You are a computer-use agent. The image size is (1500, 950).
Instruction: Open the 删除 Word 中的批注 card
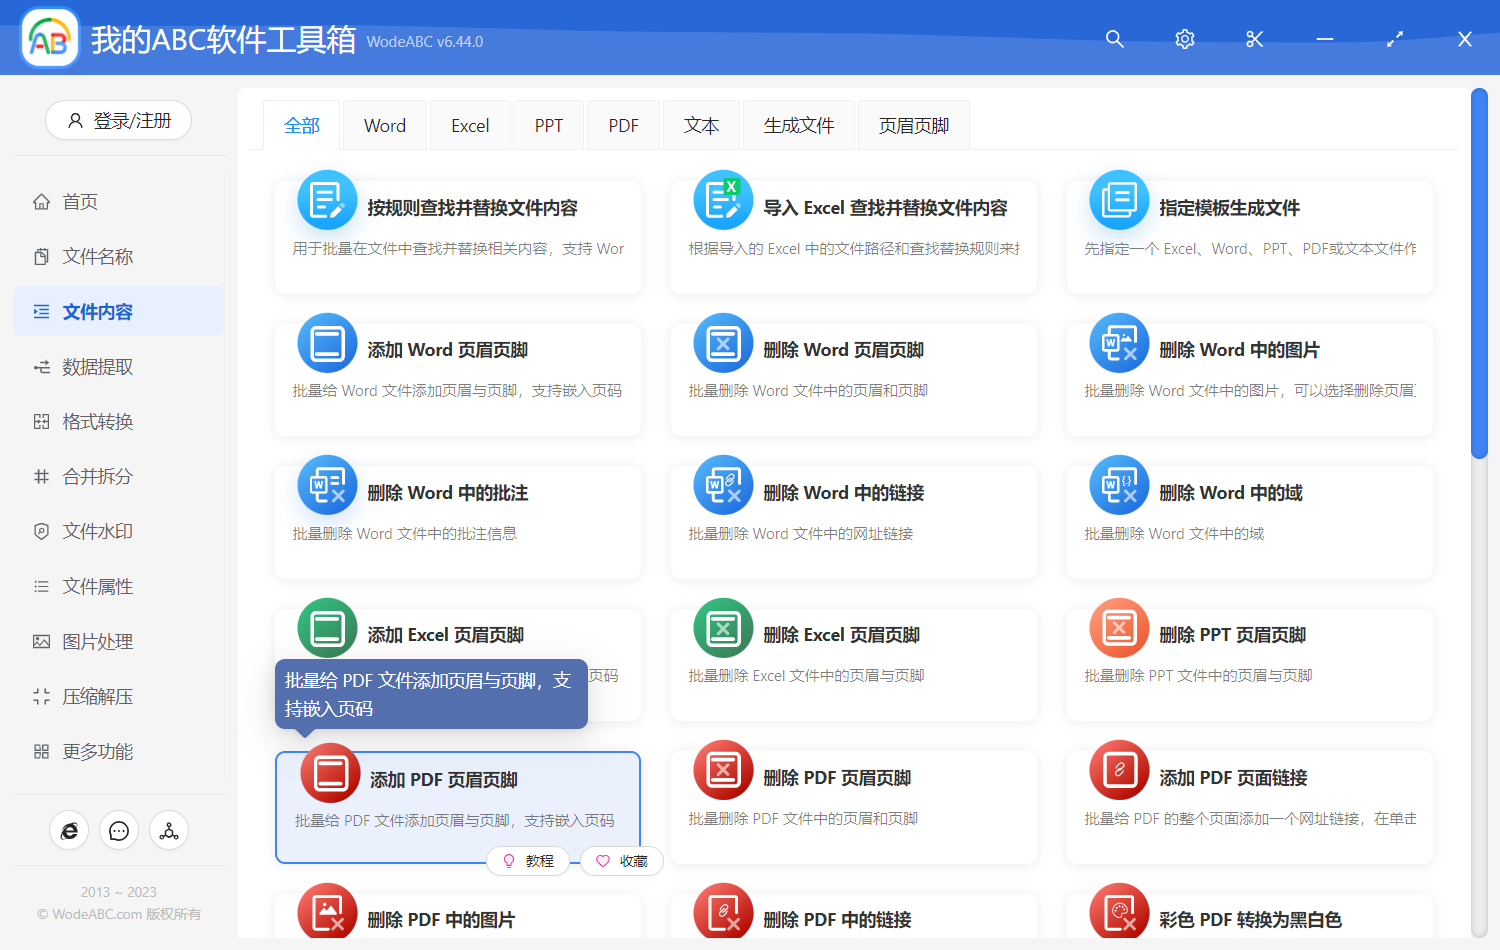click(x=458, y=521)
